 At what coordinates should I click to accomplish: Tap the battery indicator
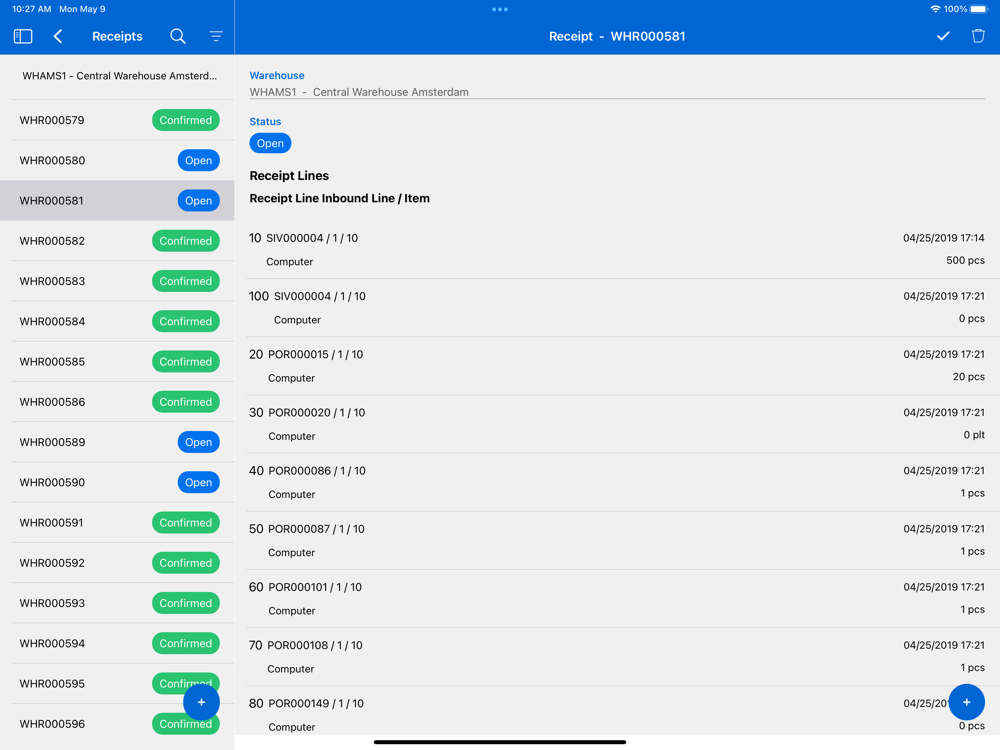979,9
